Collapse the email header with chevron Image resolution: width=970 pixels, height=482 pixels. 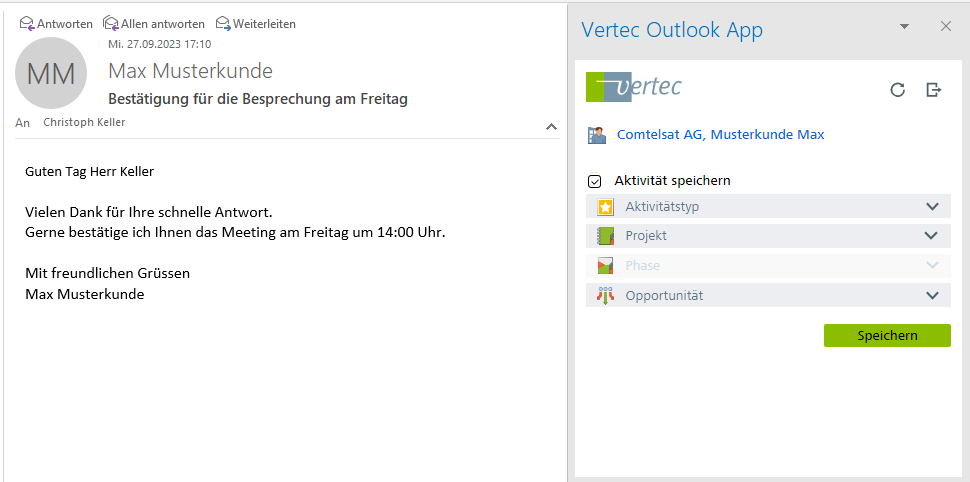(551, 127)
